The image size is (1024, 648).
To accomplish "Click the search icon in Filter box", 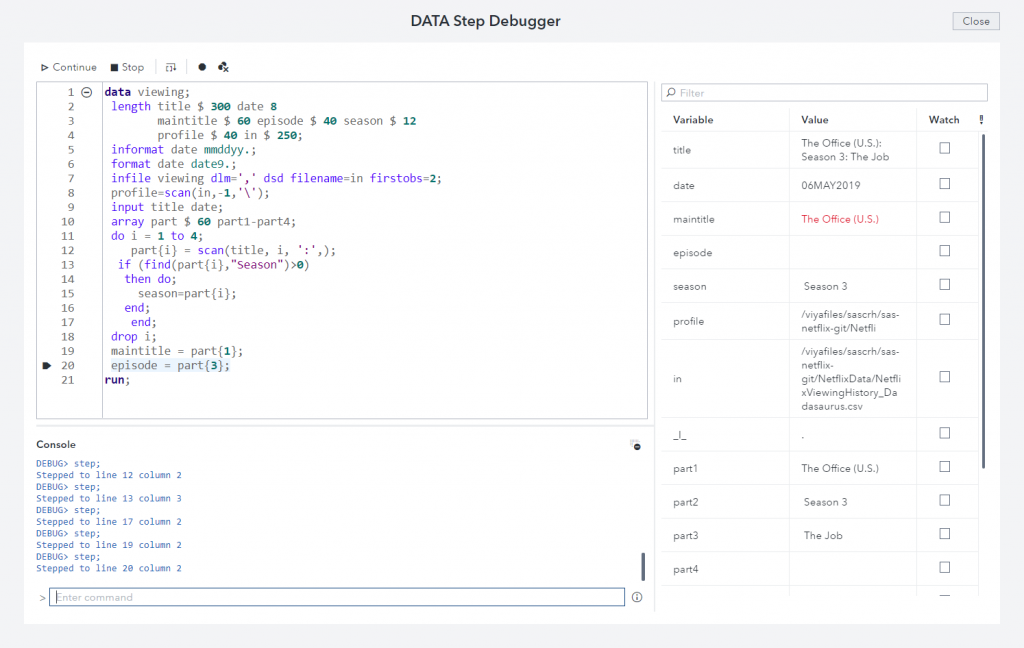I will click(671, 93).
